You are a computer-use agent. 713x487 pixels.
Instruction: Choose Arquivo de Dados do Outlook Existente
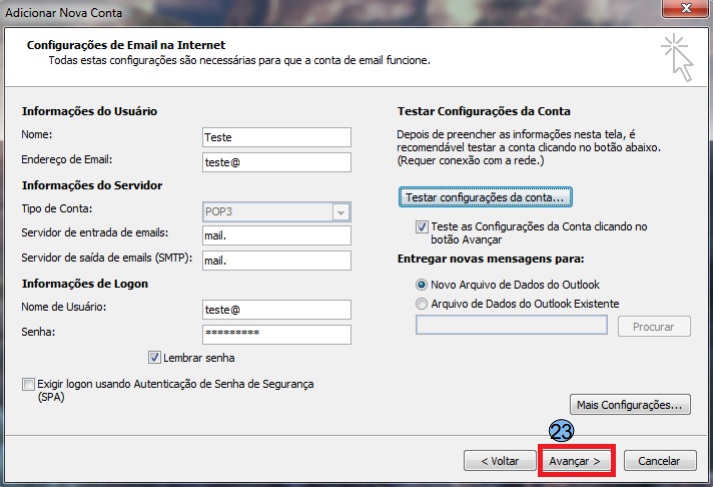point(422,303)
